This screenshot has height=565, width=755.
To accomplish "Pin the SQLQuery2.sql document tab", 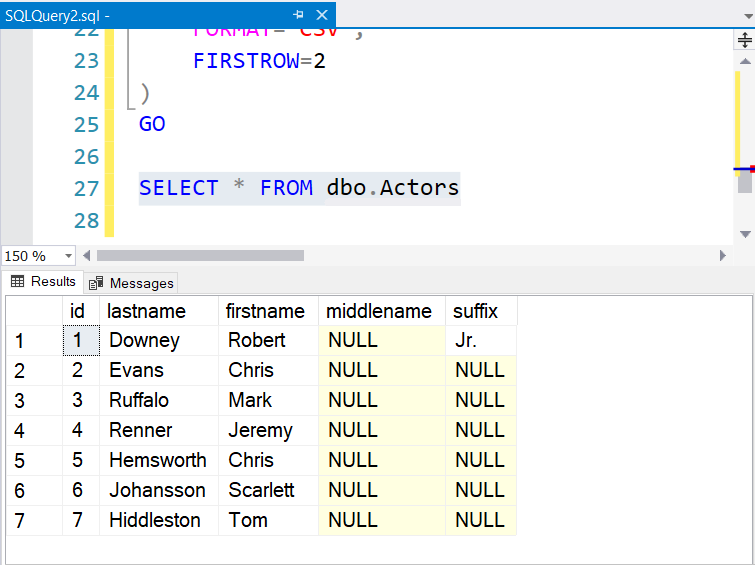I will tap(299, 15).
